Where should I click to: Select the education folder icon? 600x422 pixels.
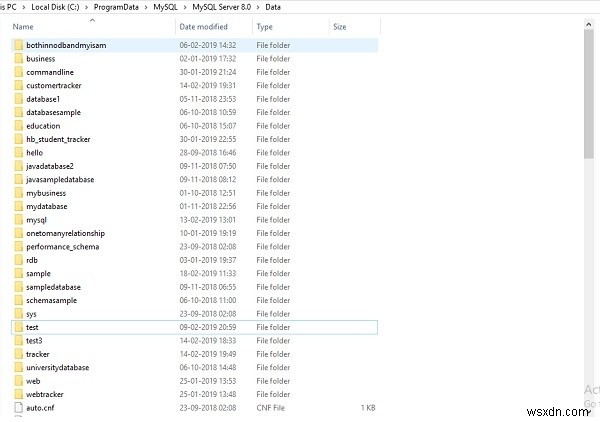coord(18,125)
